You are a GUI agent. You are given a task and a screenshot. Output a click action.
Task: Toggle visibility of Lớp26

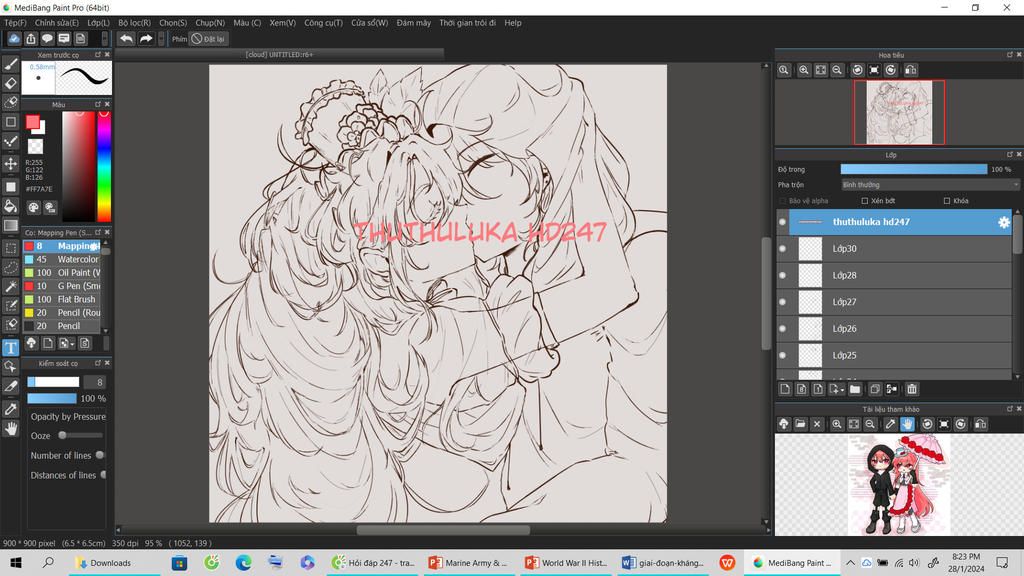pyautogui.click(x=782, y=329)
